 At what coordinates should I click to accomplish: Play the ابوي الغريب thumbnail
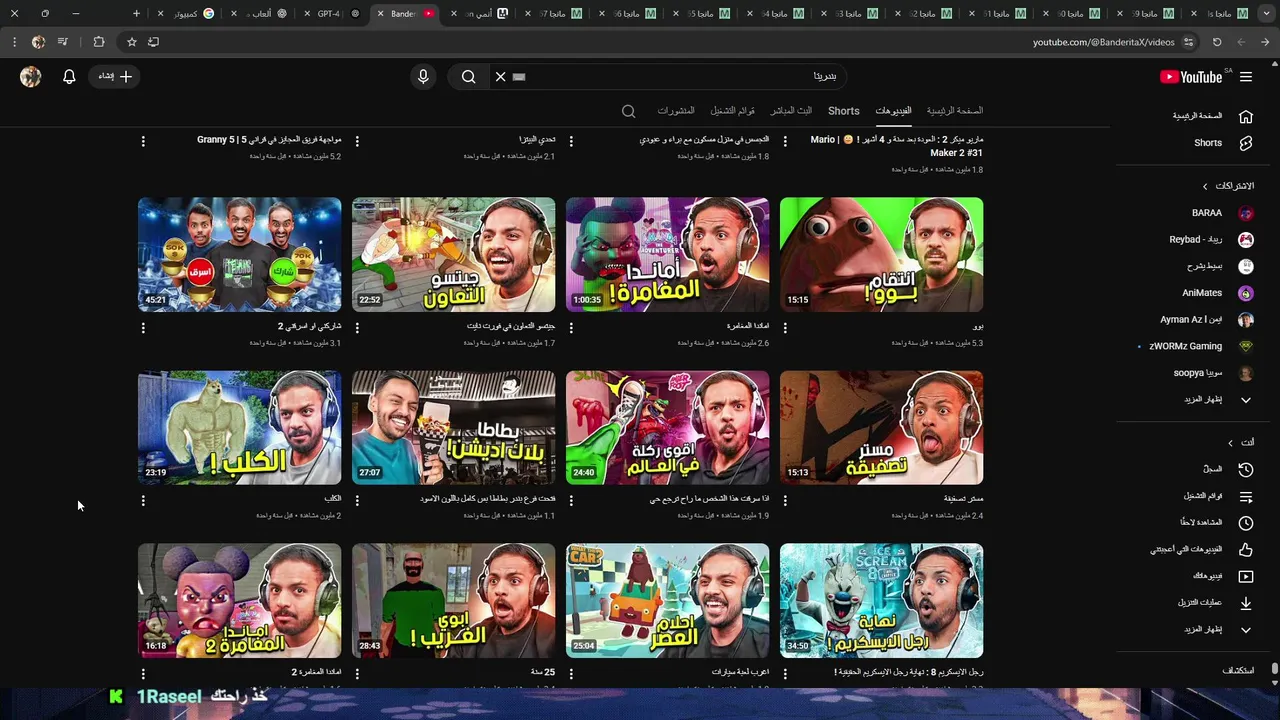pos(453,600)
